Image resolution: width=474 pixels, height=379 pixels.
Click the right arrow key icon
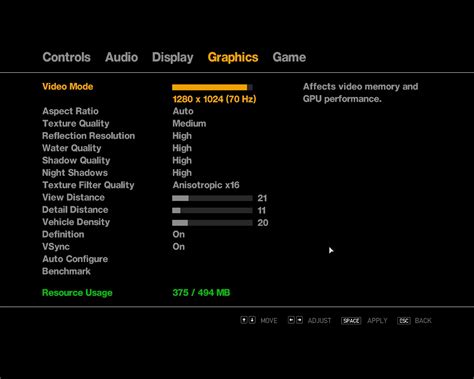pos(300,320)
